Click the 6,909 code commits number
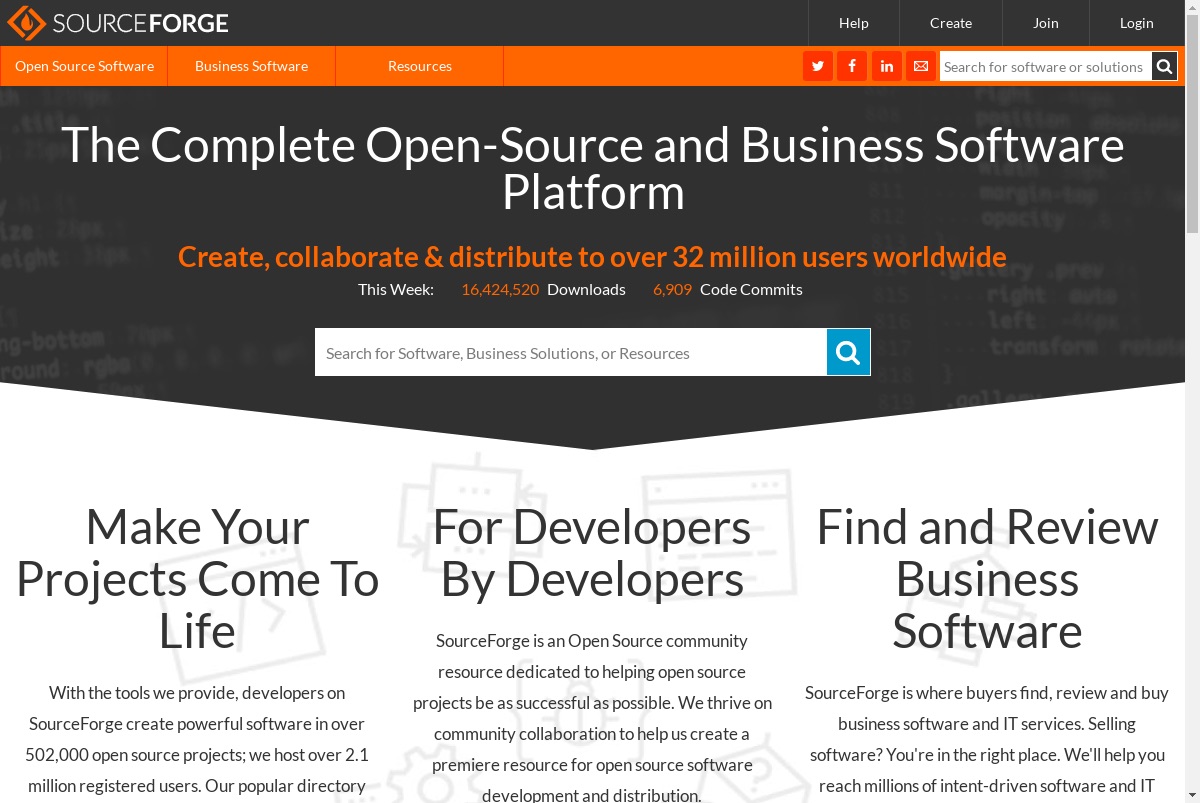The image size is (1200, 803). click(672, 289)
